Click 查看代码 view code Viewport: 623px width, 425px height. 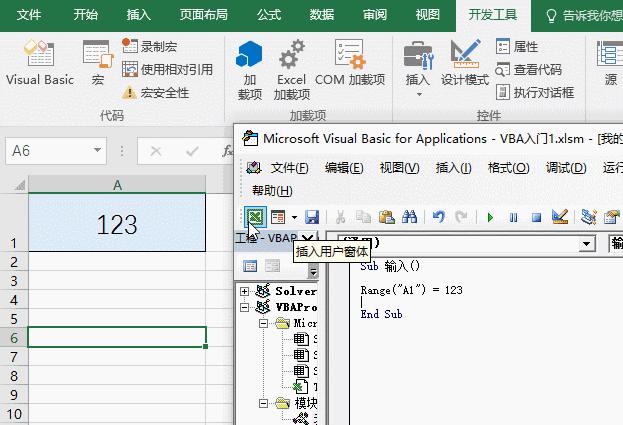coord(528,70)
